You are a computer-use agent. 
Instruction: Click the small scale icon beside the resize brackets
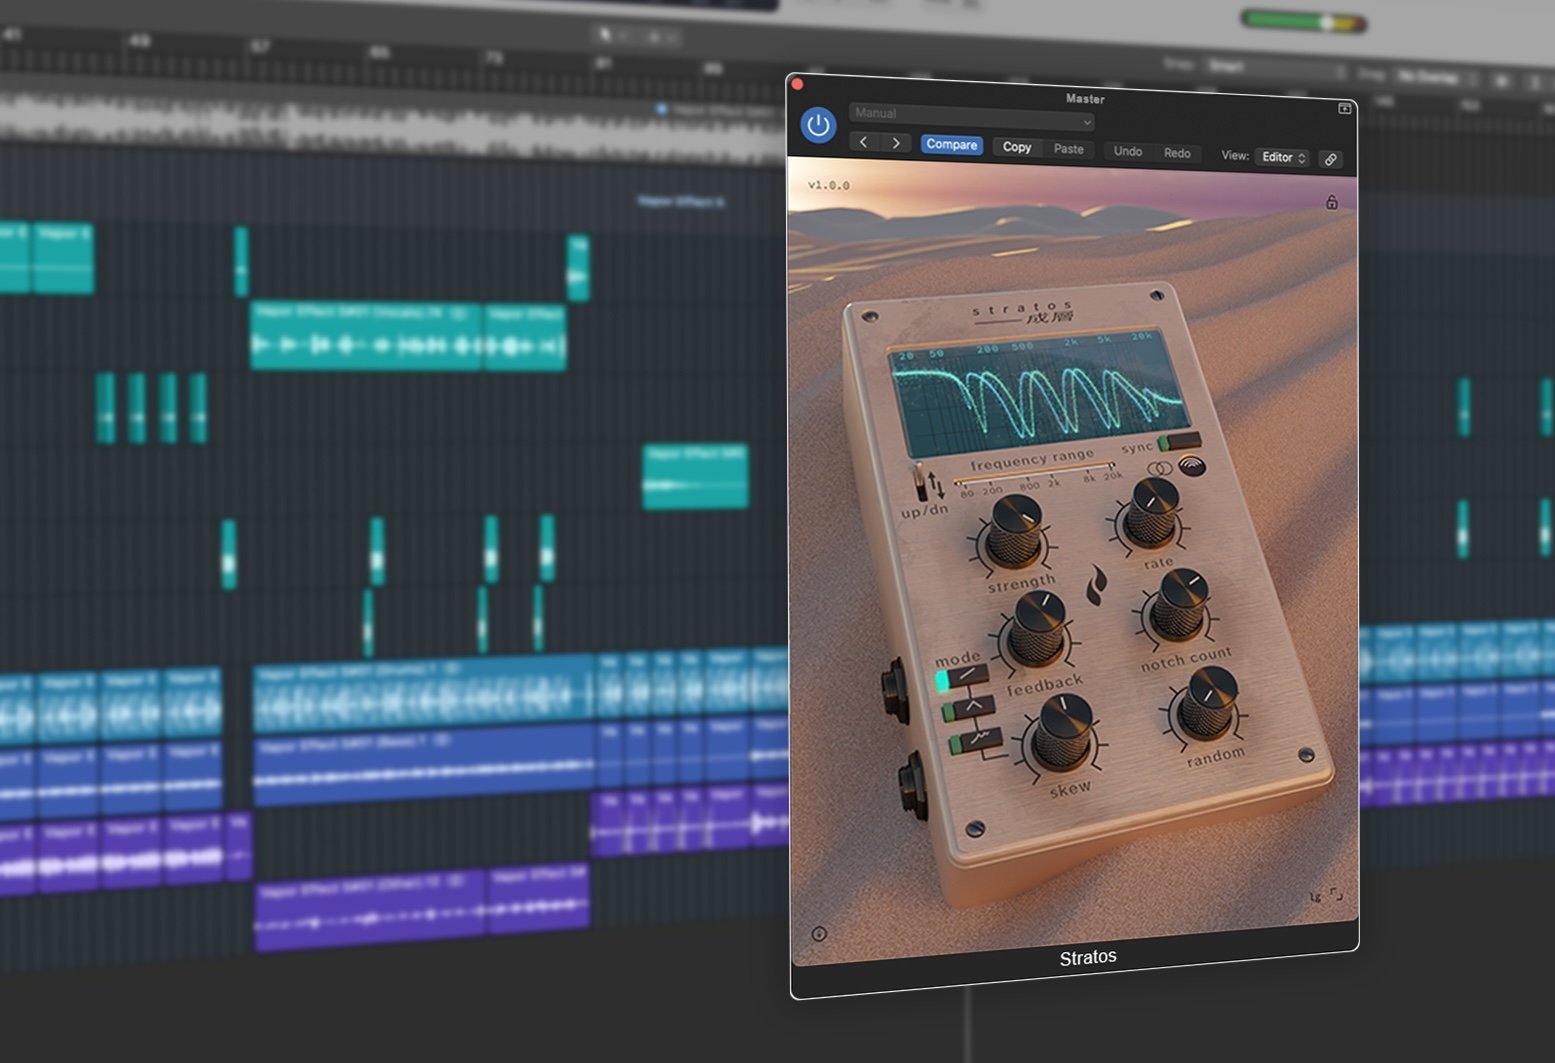pyautogui.click(x=1316, y=897)
